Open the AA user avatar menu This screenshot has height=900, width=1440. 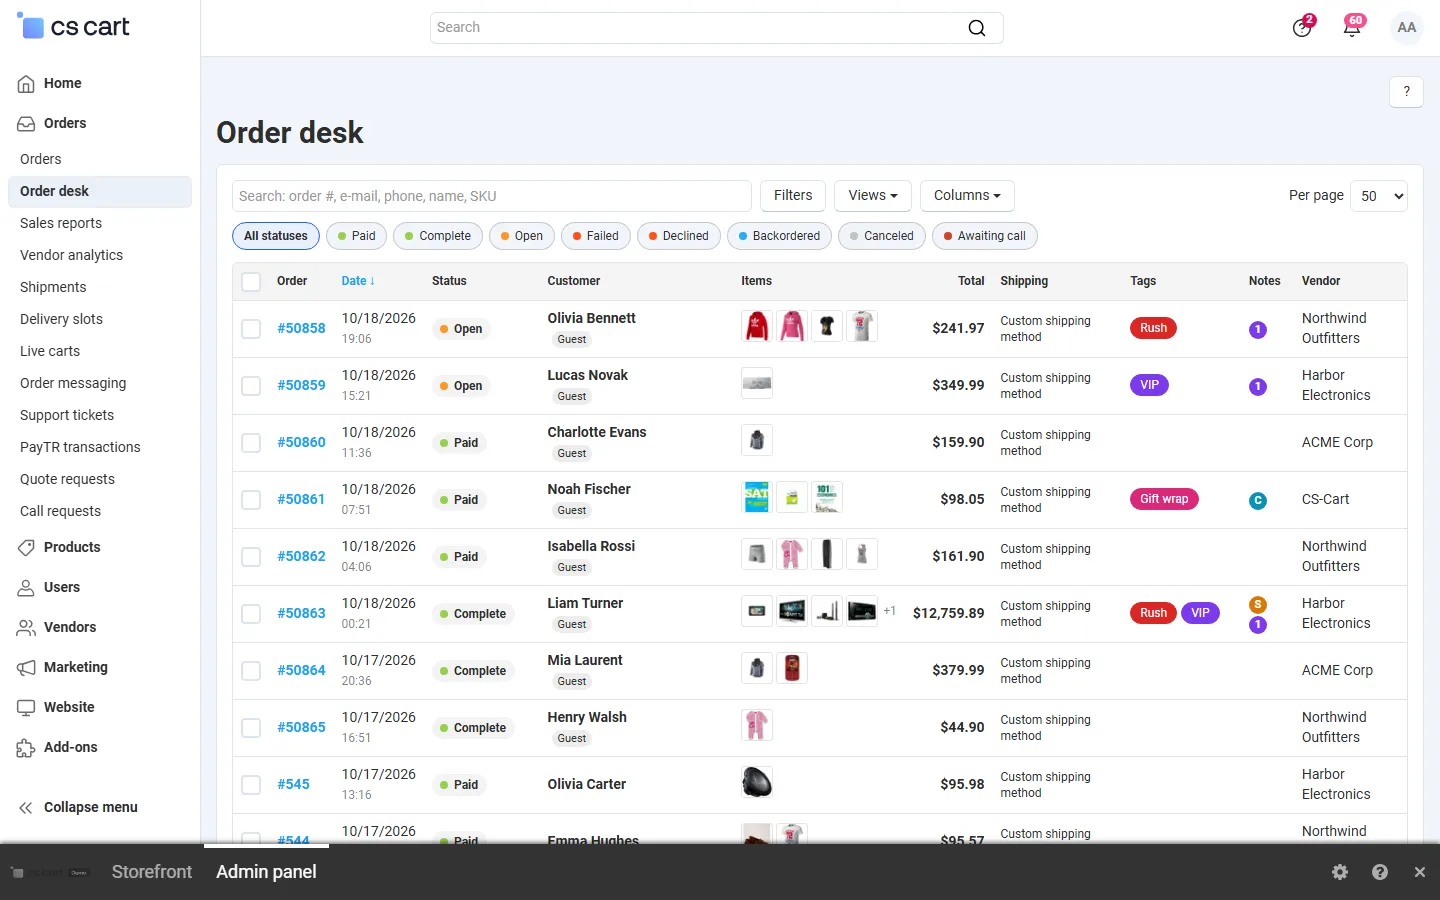[x=1407, y=28]
